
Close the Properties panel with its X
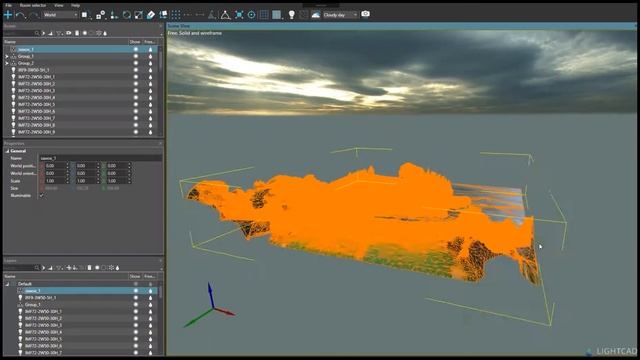[x=160, y=144]
